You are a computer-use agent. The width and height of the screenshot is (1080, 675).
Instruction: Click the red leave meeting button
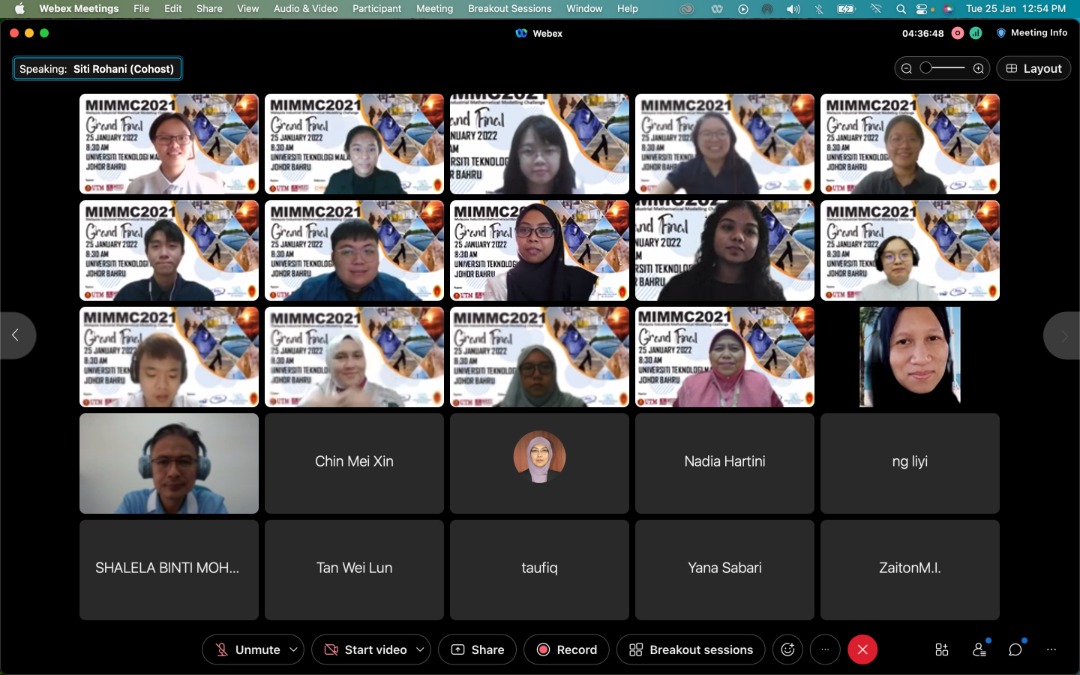(x=862, y=649)
